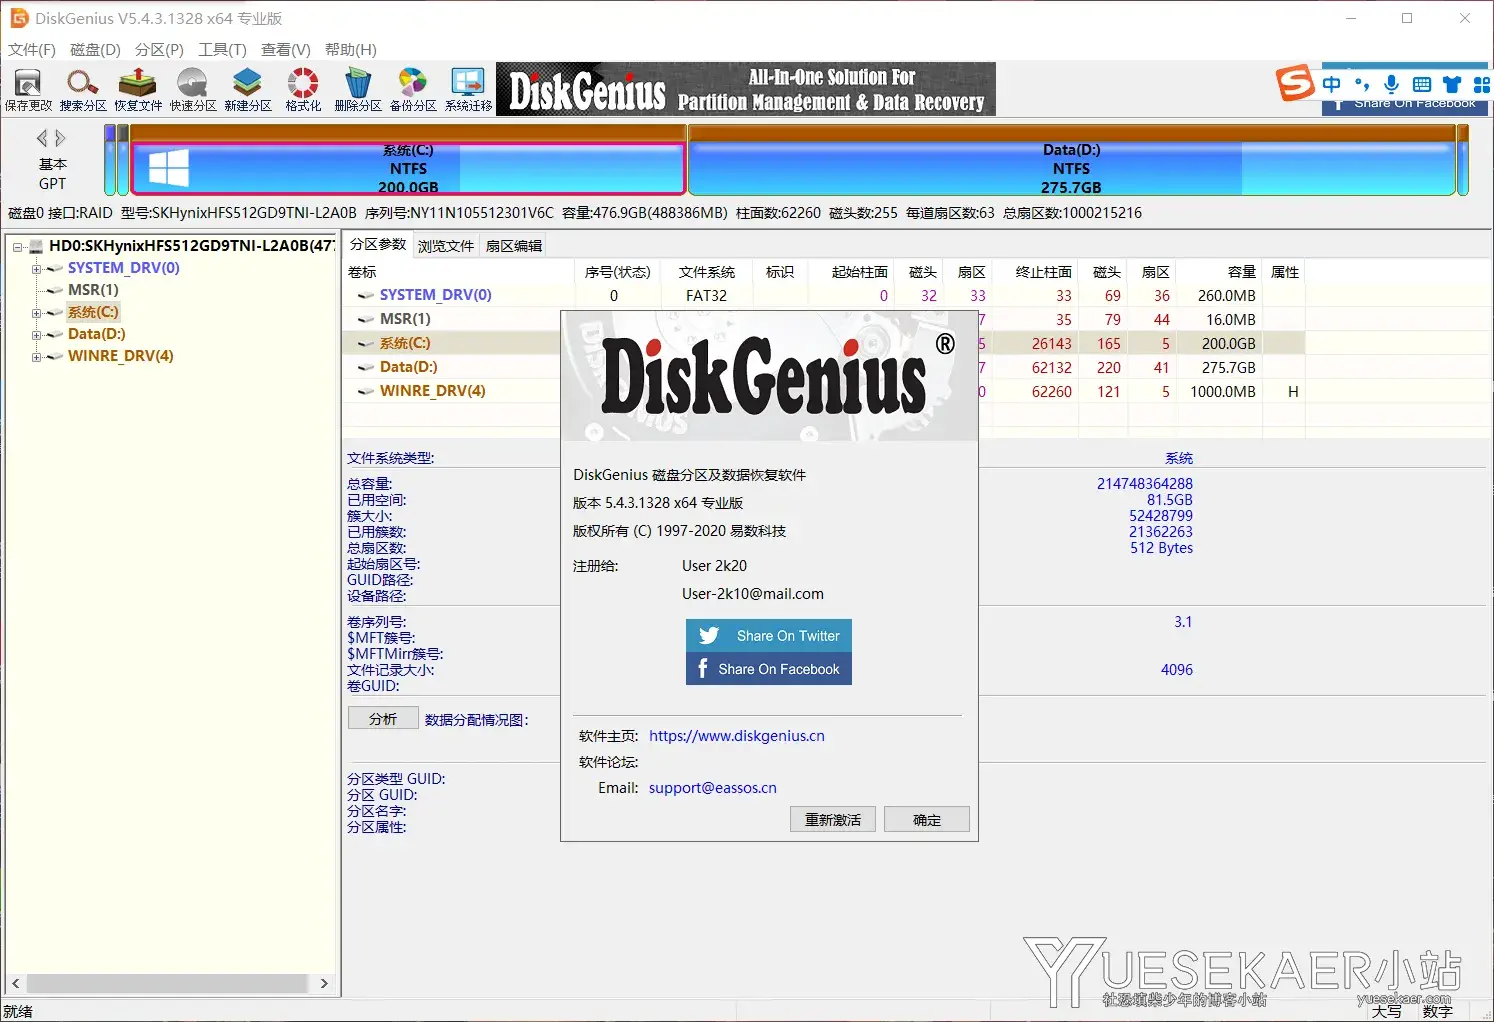1494x1022 pixels.
Task: Create a New Partition (新建分区)
Action: 248,89
